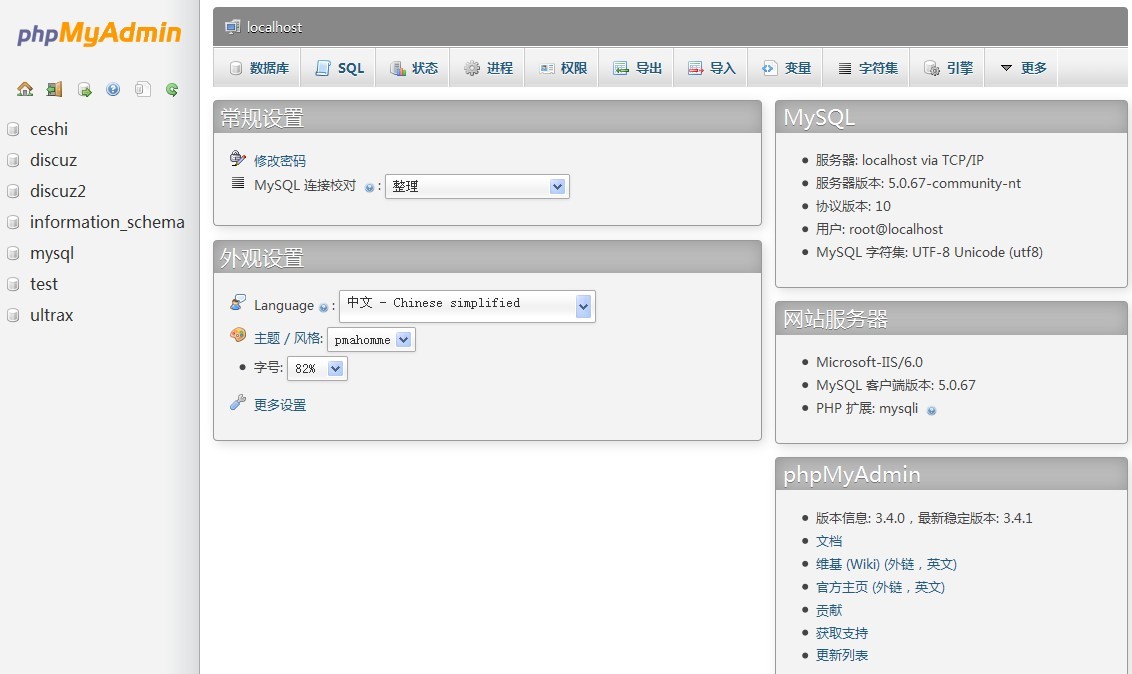Viewport: 1132px width, 674px height.
Task: Click the database icon beside ceshi
Action: point(13,129)
